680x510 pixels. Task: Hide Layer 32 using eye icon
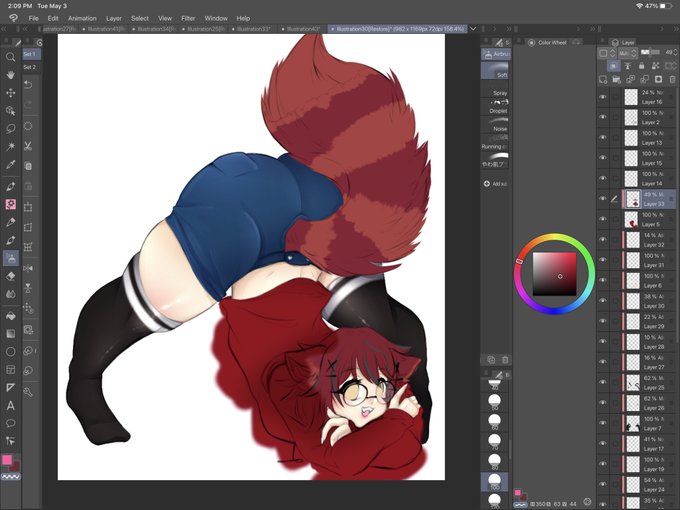point(603,239)
